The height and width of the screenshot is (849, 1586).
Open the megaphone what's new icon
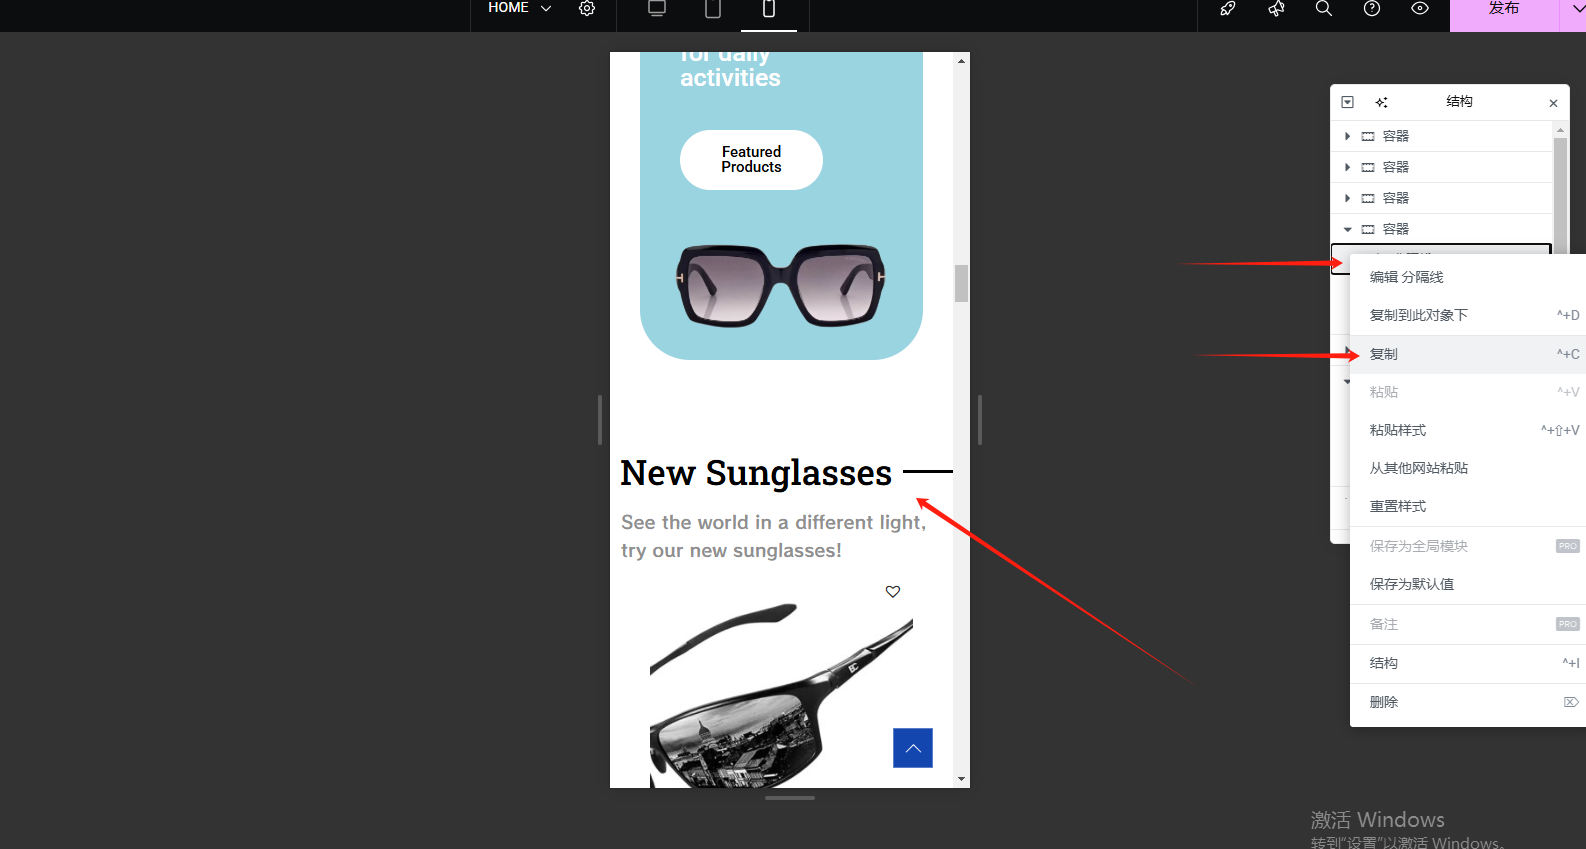(x=1276, y=9)
